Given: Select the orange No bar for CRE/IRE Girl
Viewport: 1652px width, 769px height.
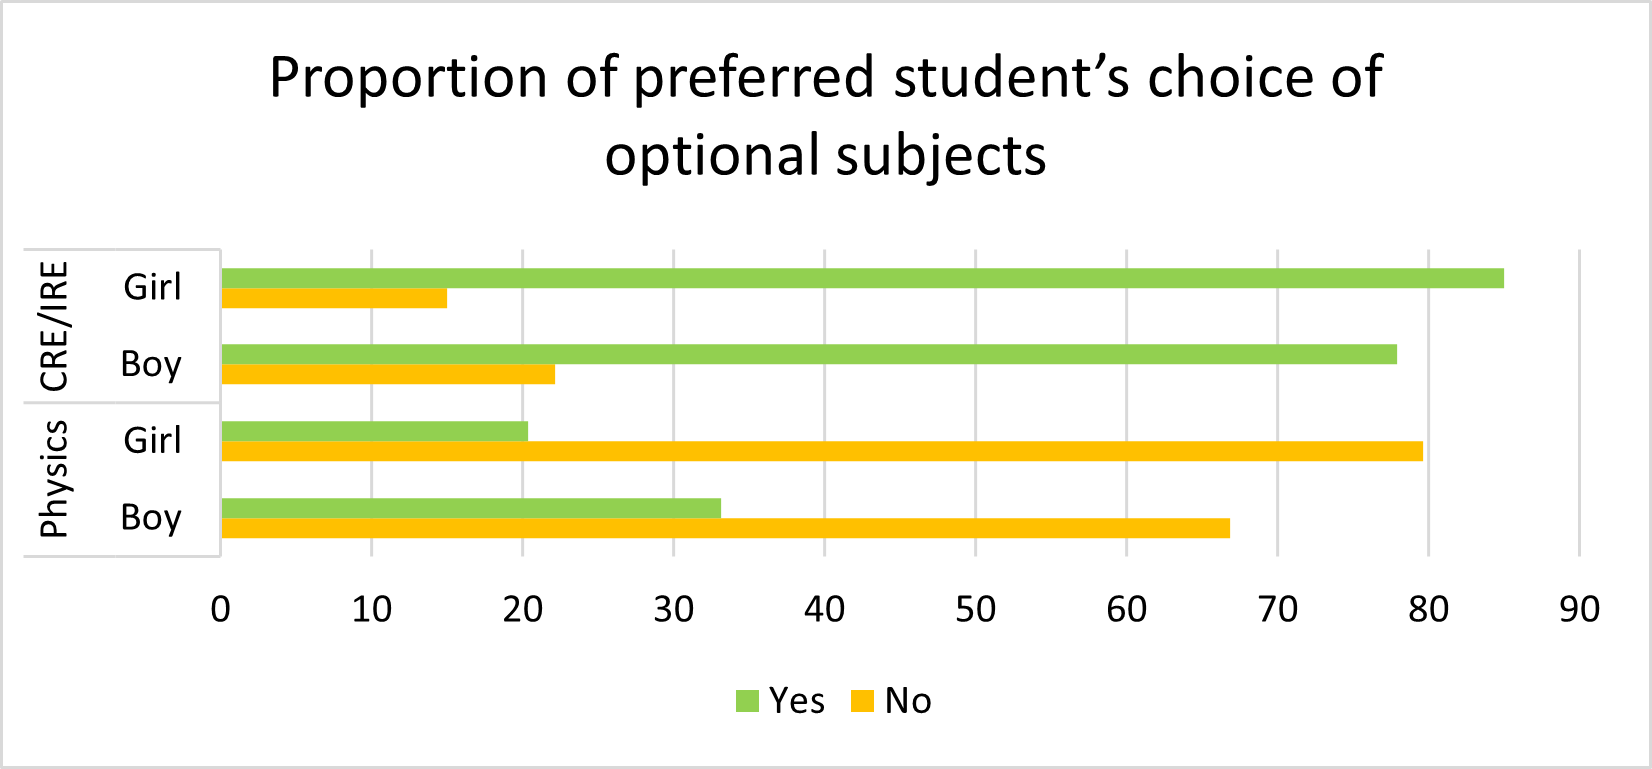Looking at the screenshot, I should [x=334, y=298].
